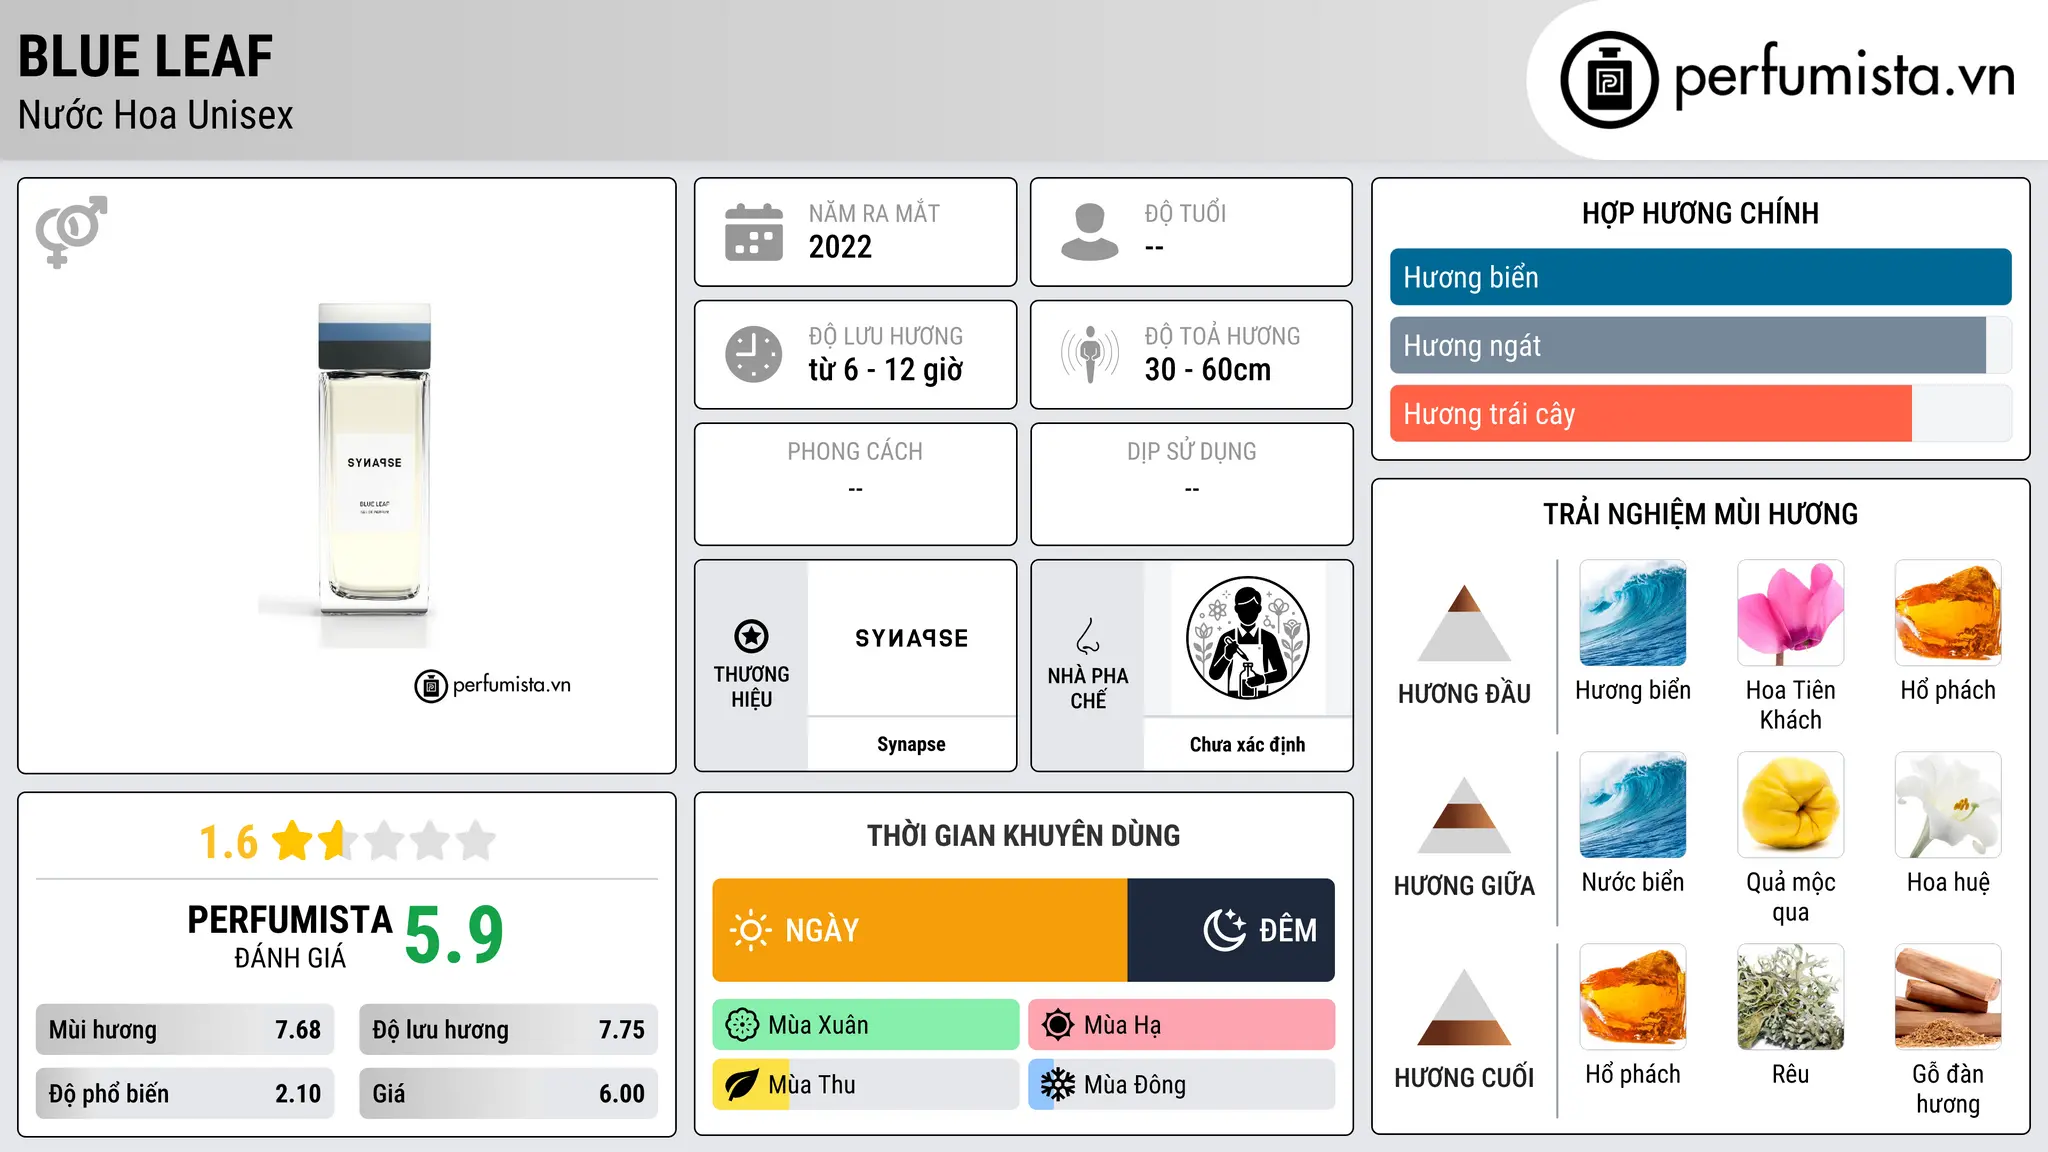Open the Rêu moss thumbnail
This screenshot has width=2048, height=1152.
(1791, 997)
